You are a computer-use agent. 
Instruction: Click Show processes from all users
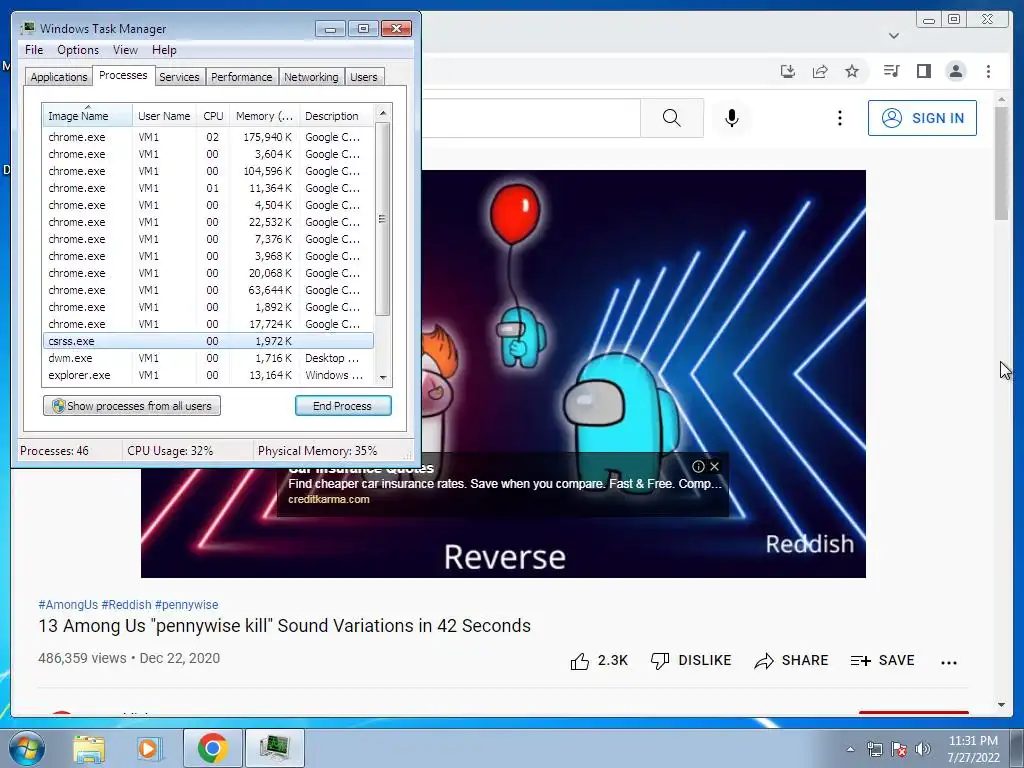pos(132,406)
